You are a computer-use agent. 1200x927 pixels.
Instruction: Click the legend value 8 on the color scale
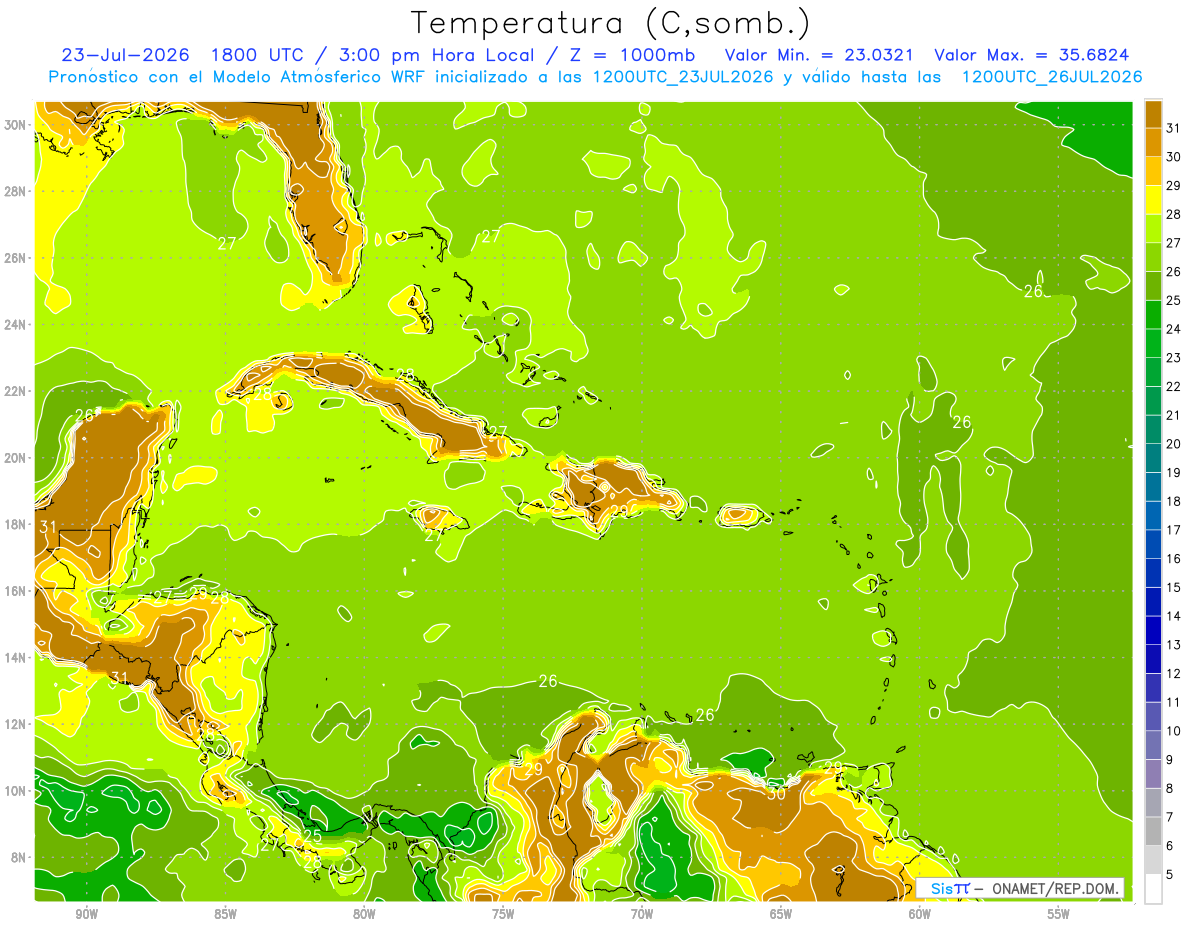pos(1170,788)
